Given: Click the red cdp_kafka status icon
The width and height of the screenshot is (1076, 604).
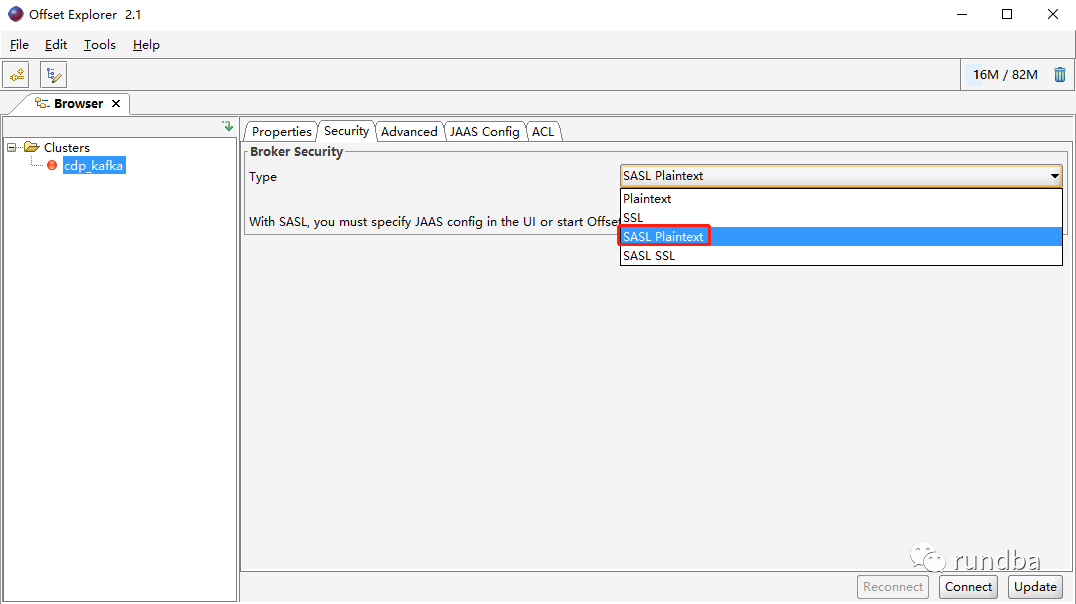Looking at the screenshot, I should click(x=51, y=165).
